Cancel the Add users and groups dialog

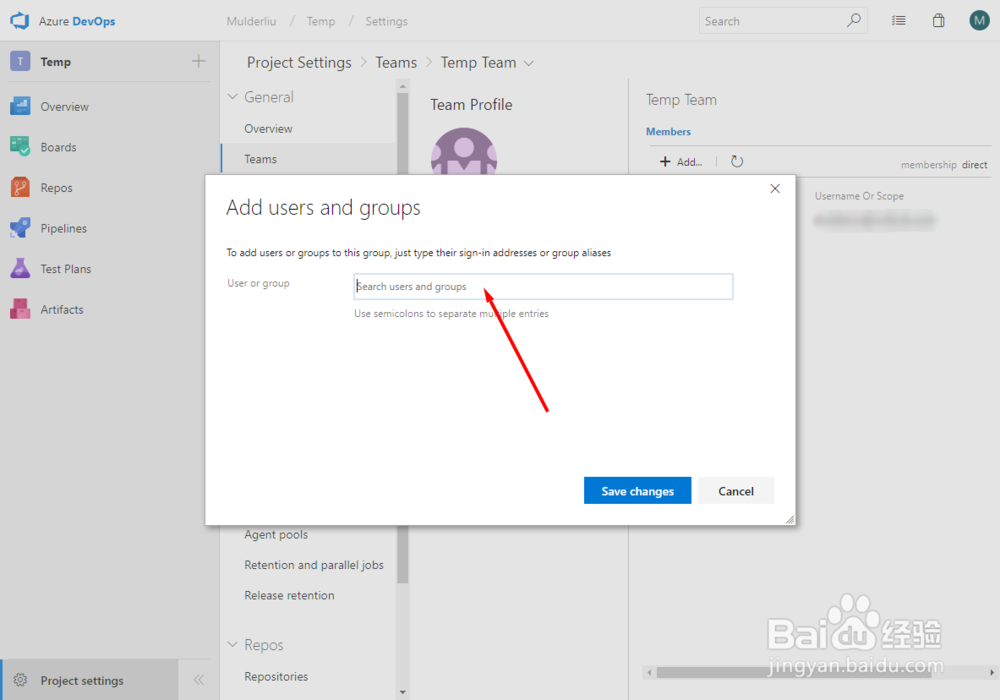pos(735,490)
